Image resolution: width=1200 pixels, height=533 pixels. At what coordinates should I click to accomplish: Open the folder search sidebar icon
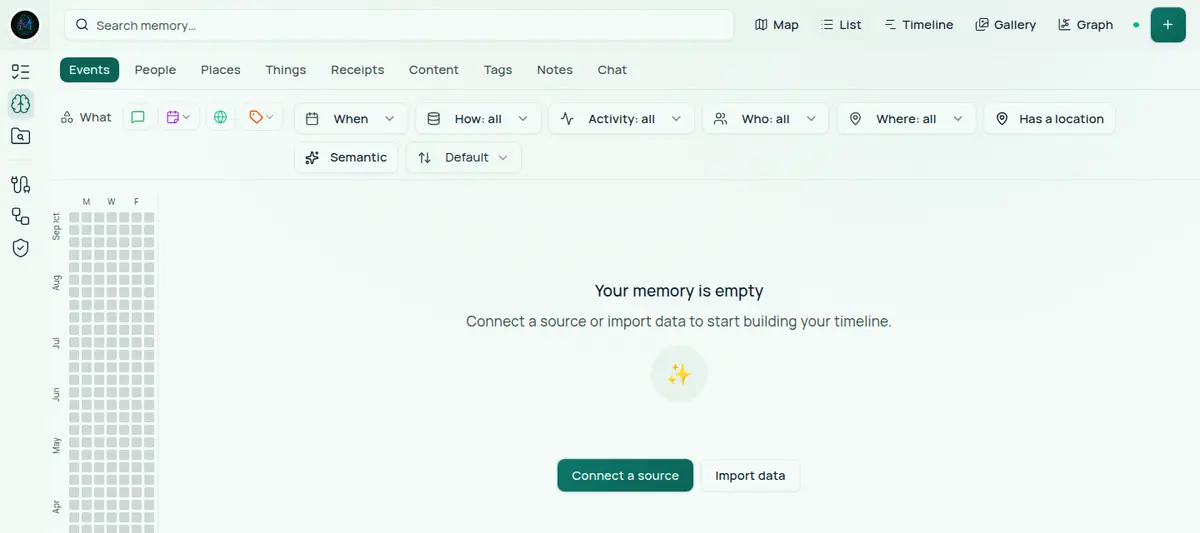[x=20, y=136]
